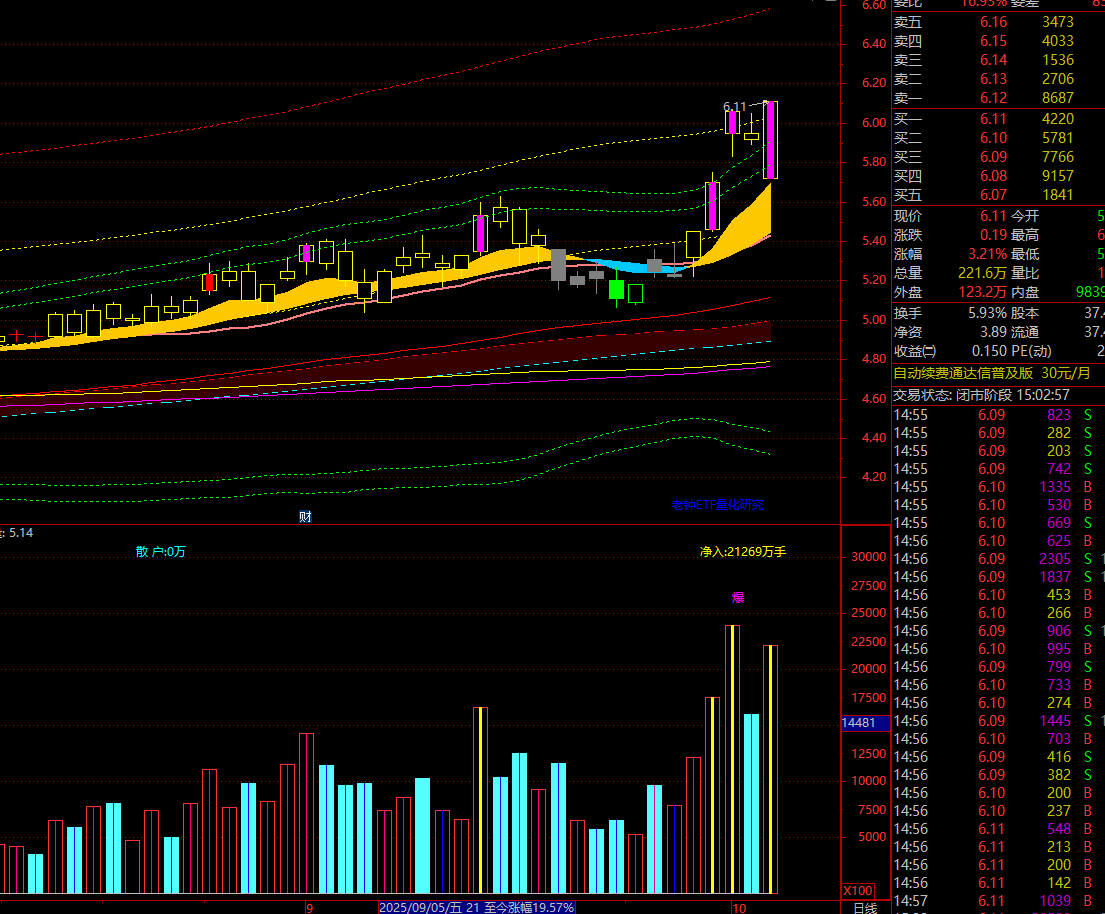Select the 卖一 ask volume 8687
This screenshot has height=914, width=1105.
[x=1058, y=98]
